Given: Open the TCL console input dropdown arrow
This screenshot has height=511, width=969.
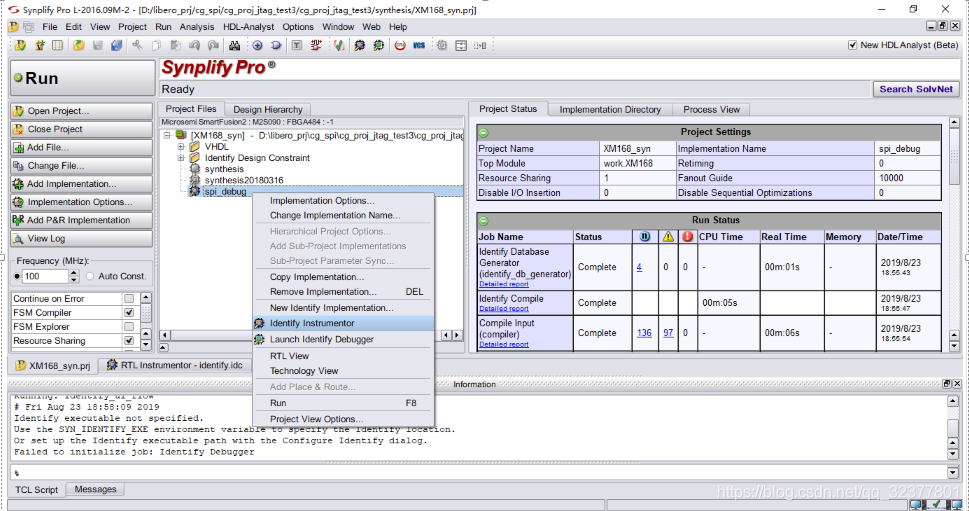Looking at the screenshot, I should tap(952, 473).
